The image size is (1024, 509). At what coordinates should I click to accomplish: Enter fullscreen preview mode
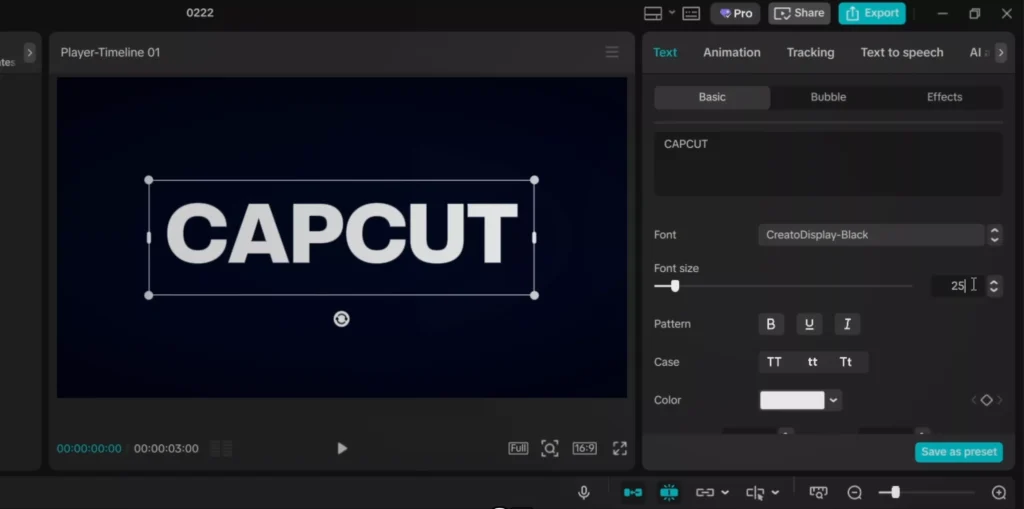[x=620, y=448]
